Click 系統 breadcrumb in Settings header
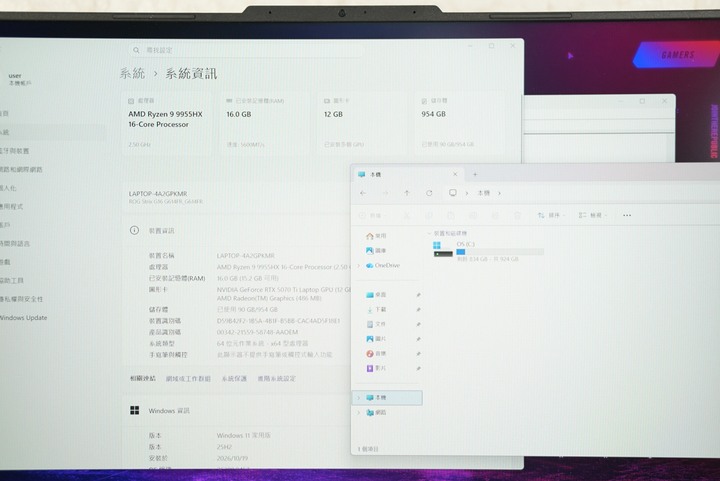720x481 pixels. (x=132, y=73)
